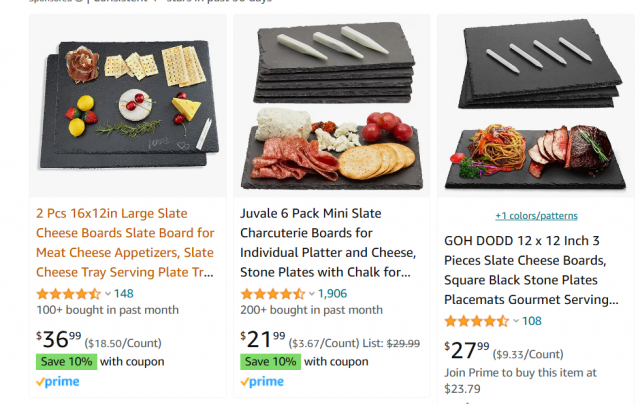This screenshot has width=640, height=404.
Task: Expand rating chevron next to 148 reviews
Action: click(108, 294)
